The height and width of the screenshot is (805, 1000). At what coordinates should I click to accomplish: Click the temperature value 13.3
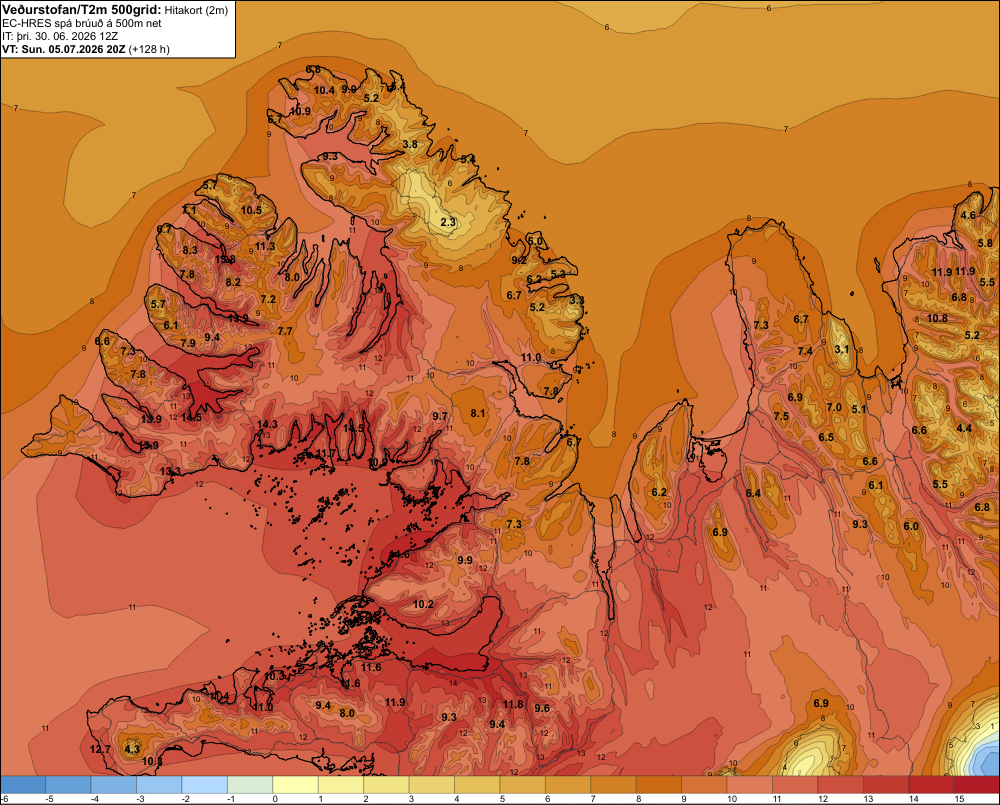pos(170,471)
